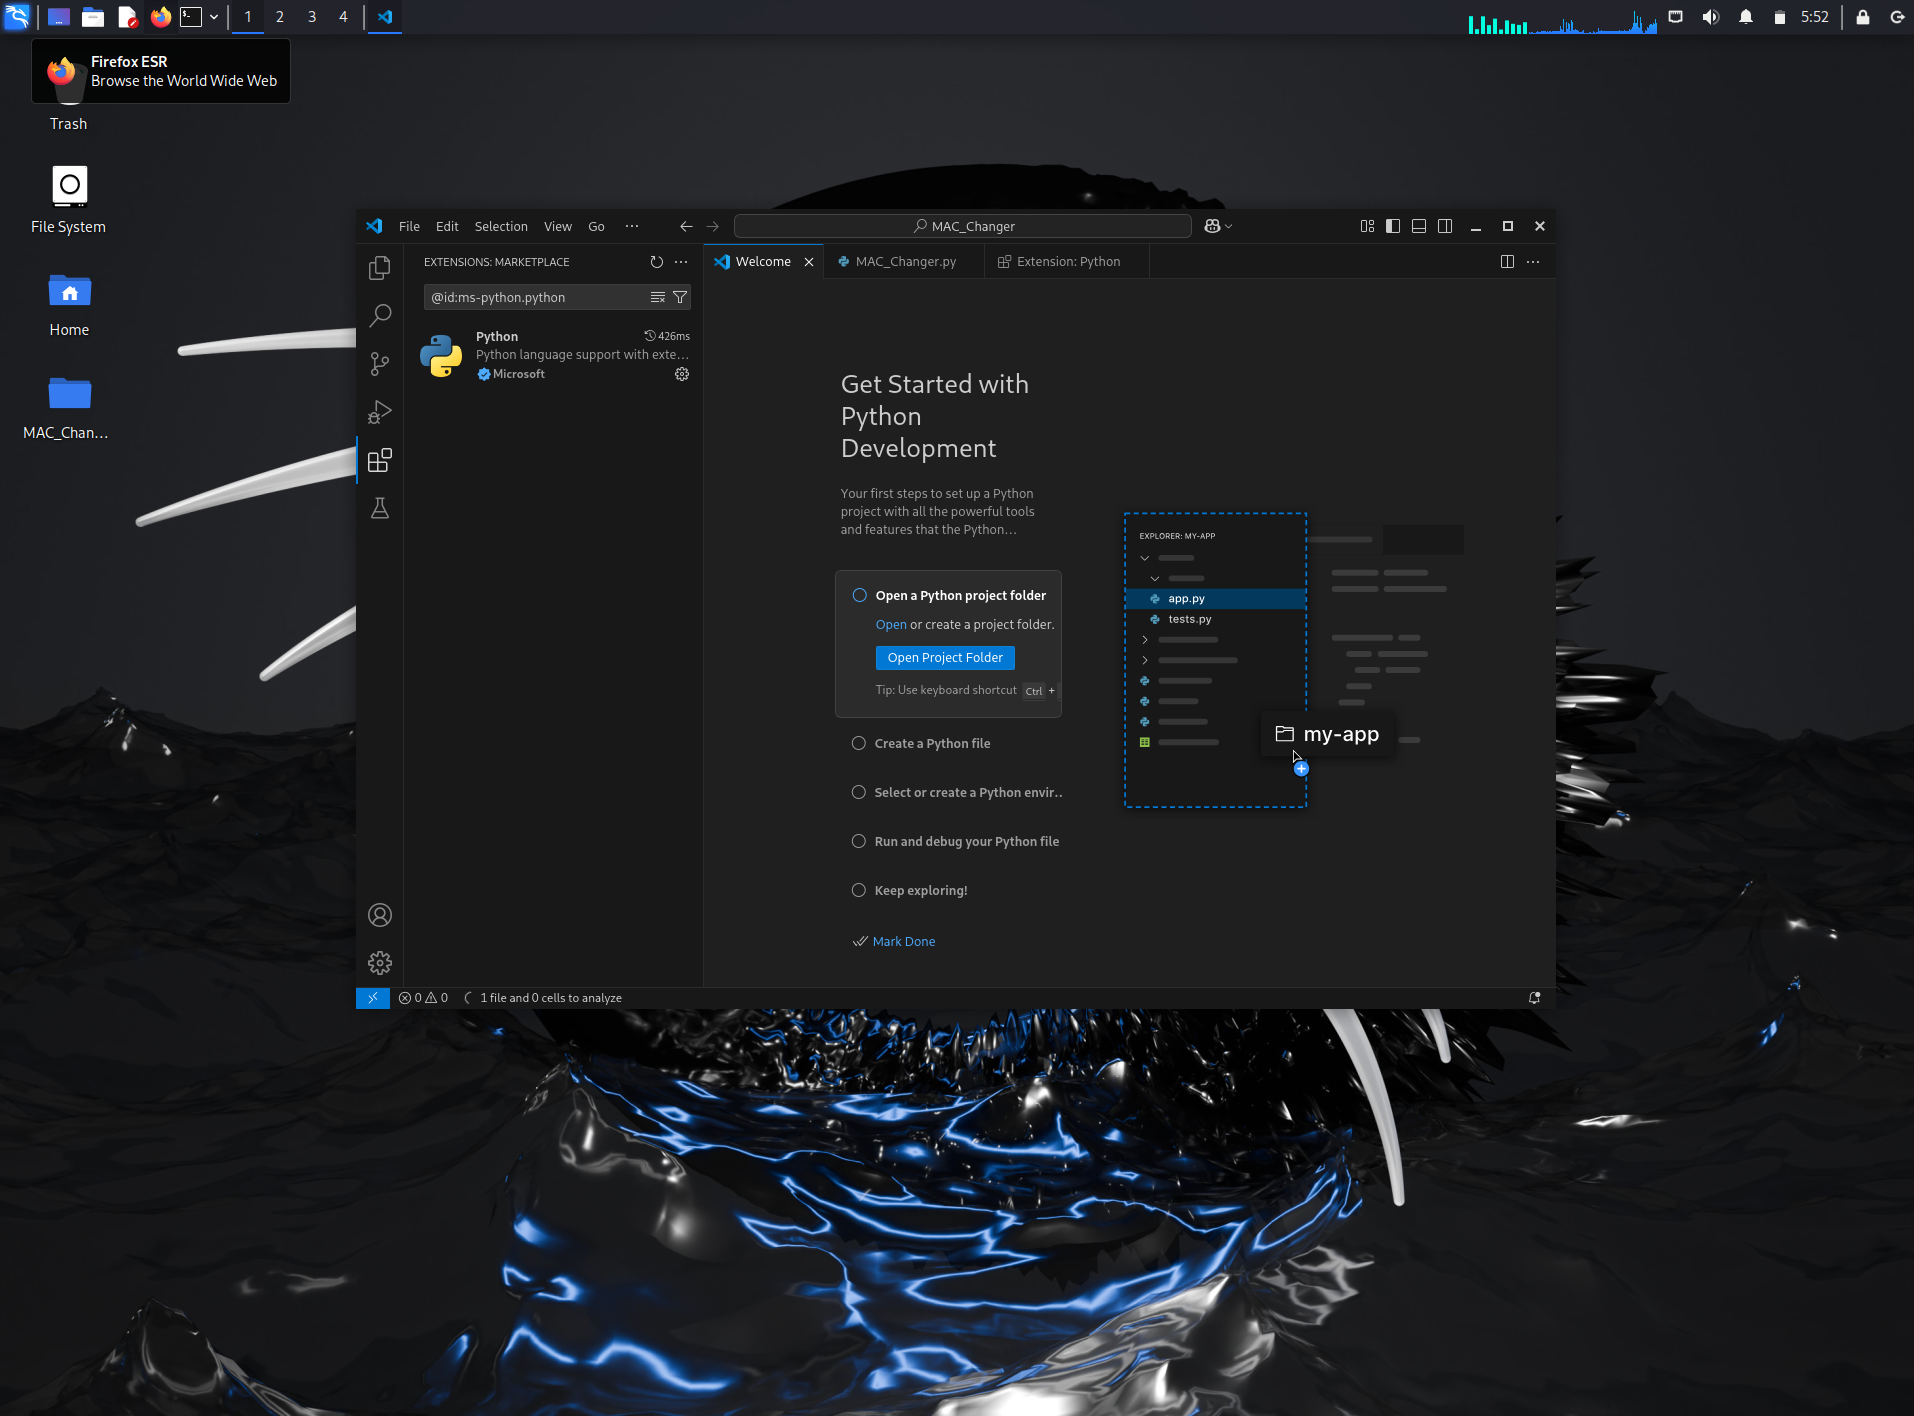Screen dimensions: 1914x1416
Task: Click the Accounts icon in activity bar
Action: tap(379, 915)
